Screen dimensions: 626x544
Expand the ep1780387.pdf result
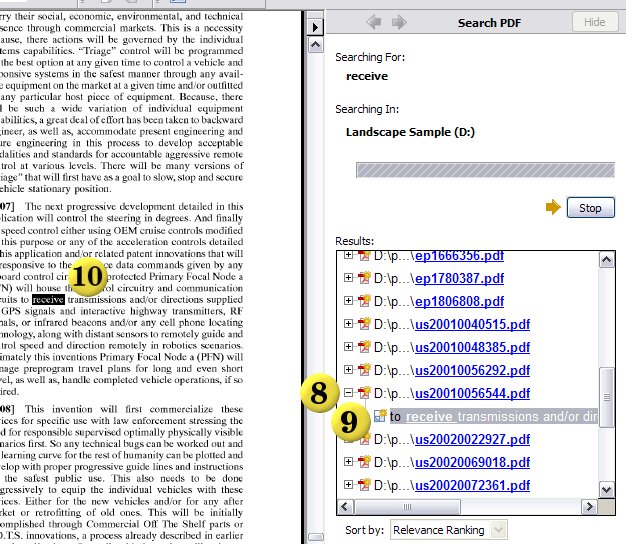(x=348, y=277)
